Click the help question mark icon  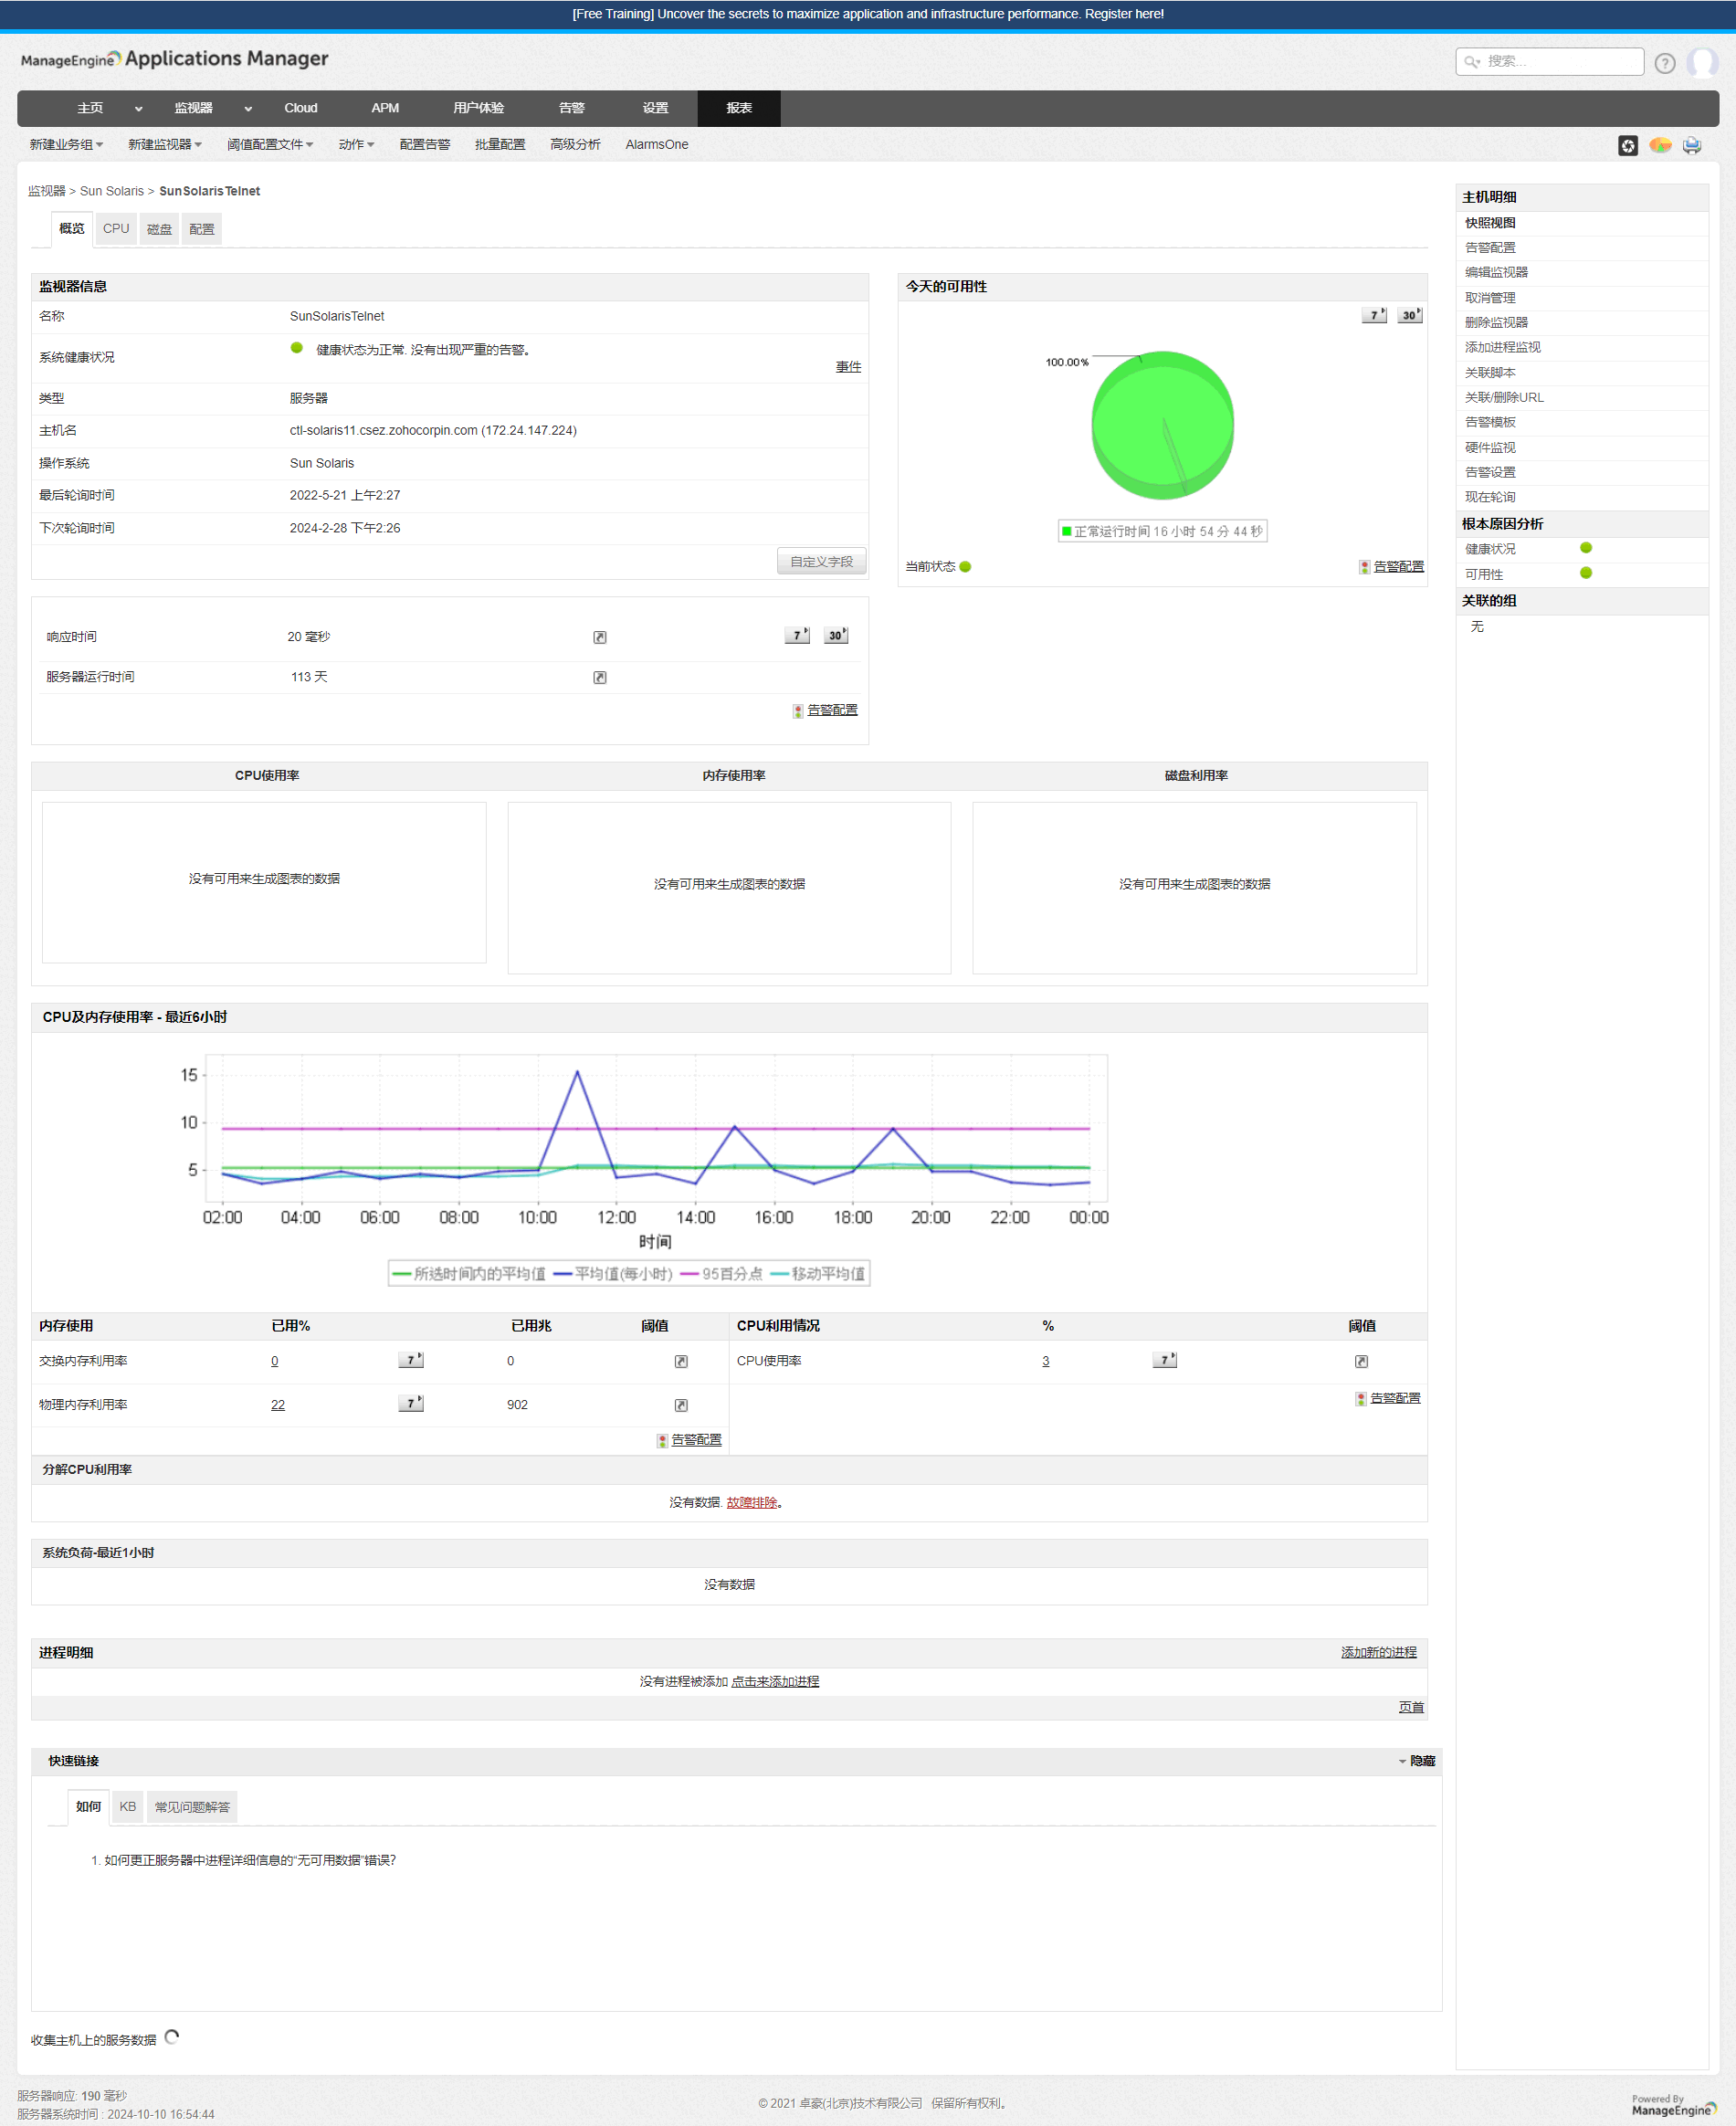tap(1664, 63)
